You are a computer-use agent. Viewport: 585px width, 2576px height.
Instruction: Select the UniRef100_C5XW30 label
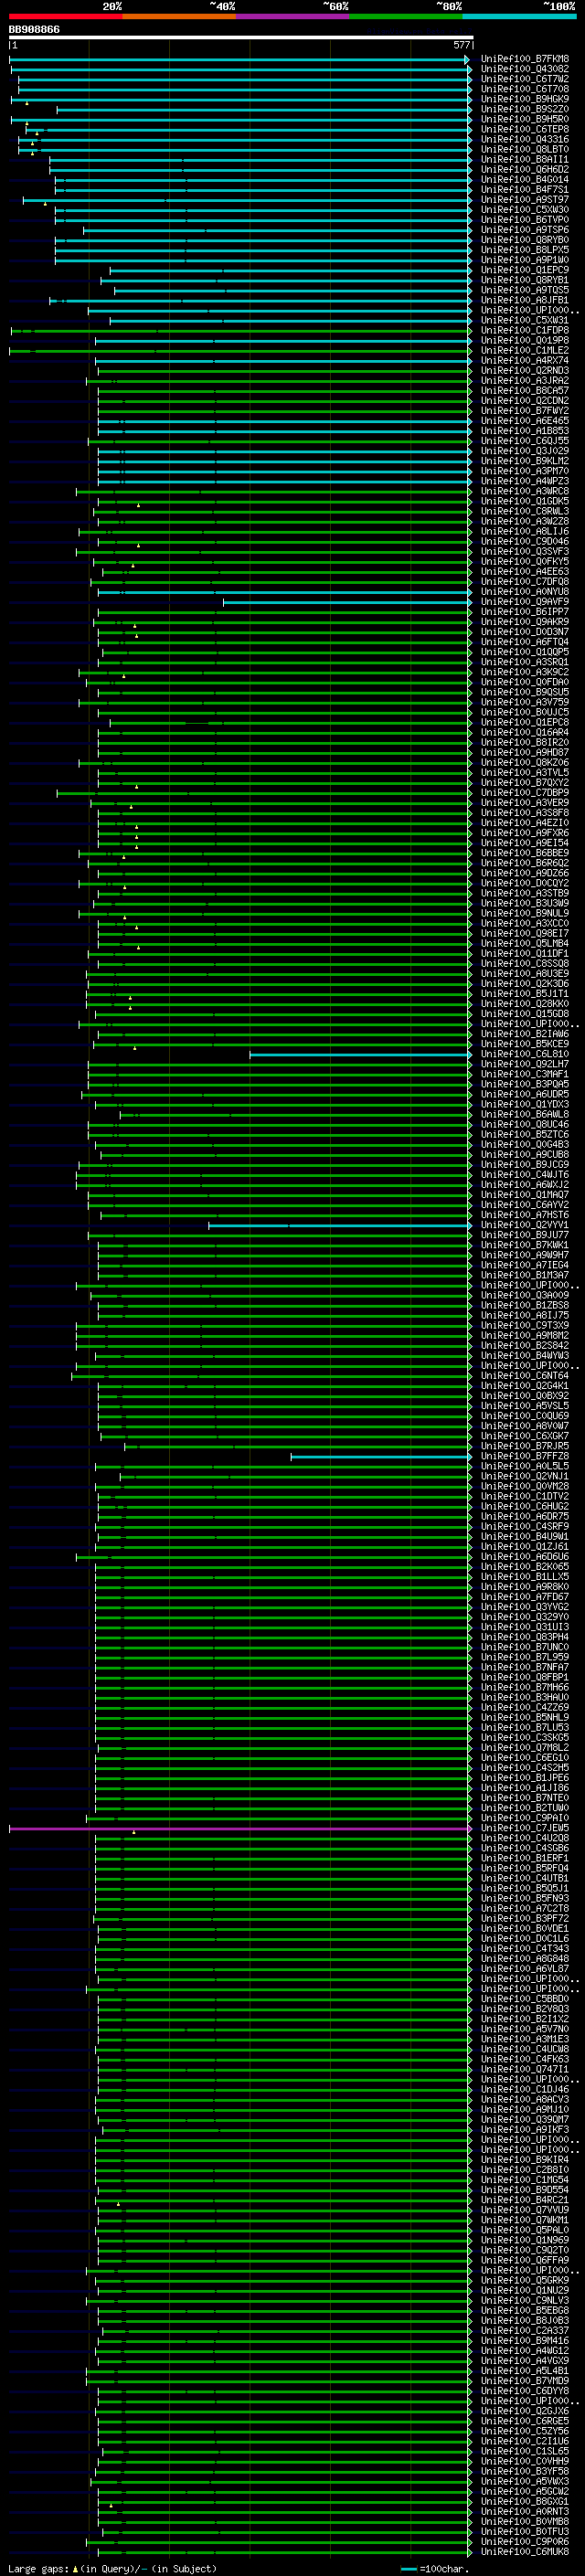click(525, 210)
